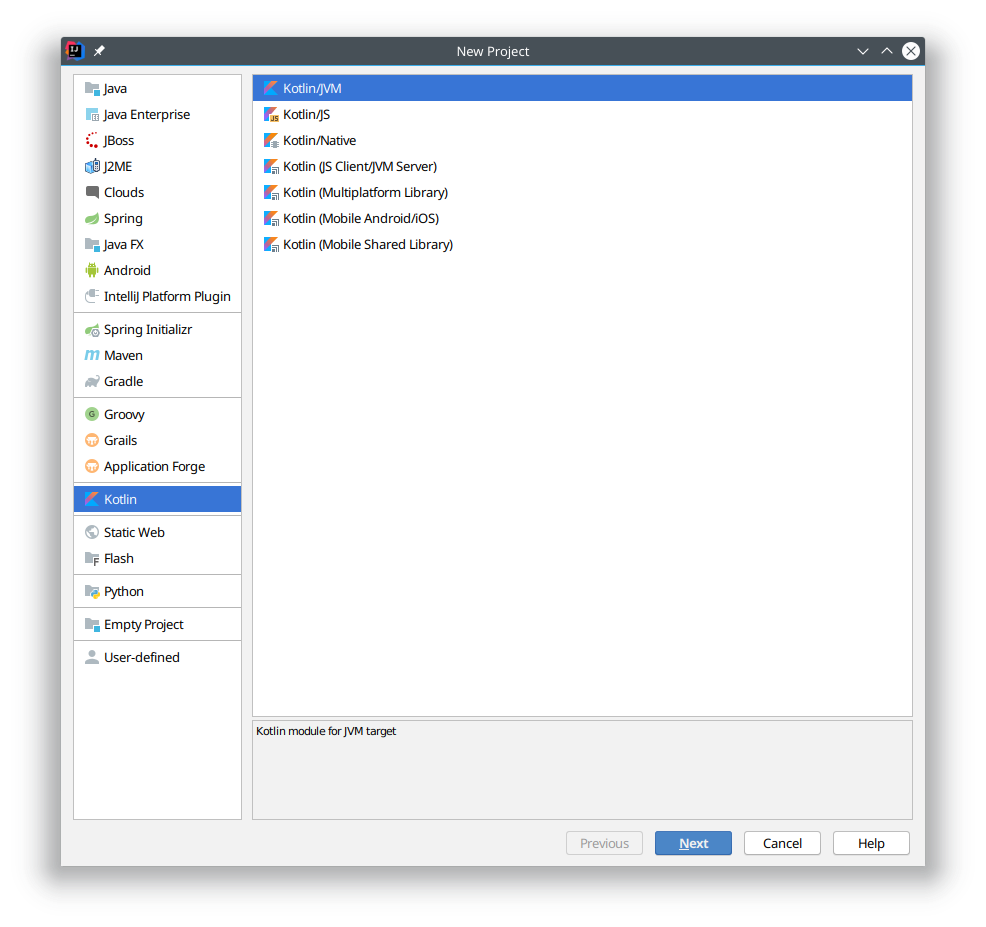Select Kotlin (Mobile Android/iOS) template
Image resolution: width=986 pixels, height=927 pixels.
582,218
